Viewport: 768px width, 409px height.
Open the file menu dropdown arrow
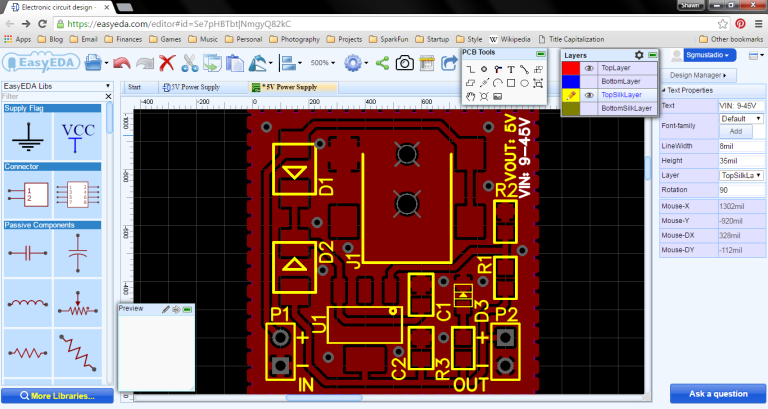tap(106, 63)
